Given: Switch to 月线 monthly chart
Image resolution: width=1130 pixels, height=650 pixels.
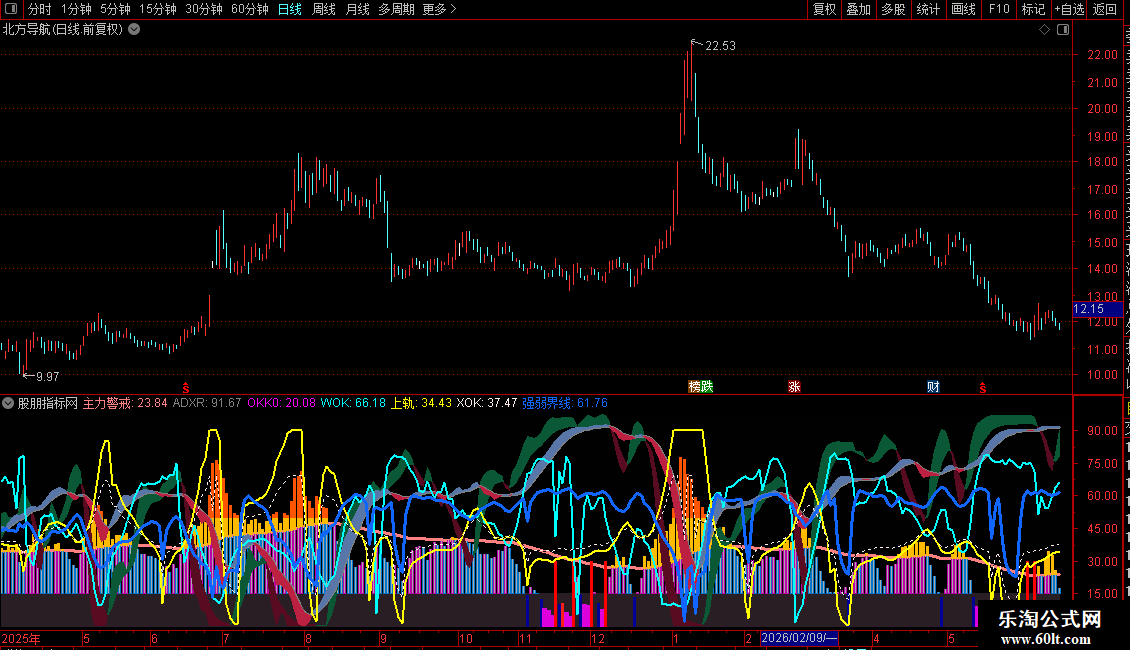Looking at the screenshot, I should click(x=357, y=9).
